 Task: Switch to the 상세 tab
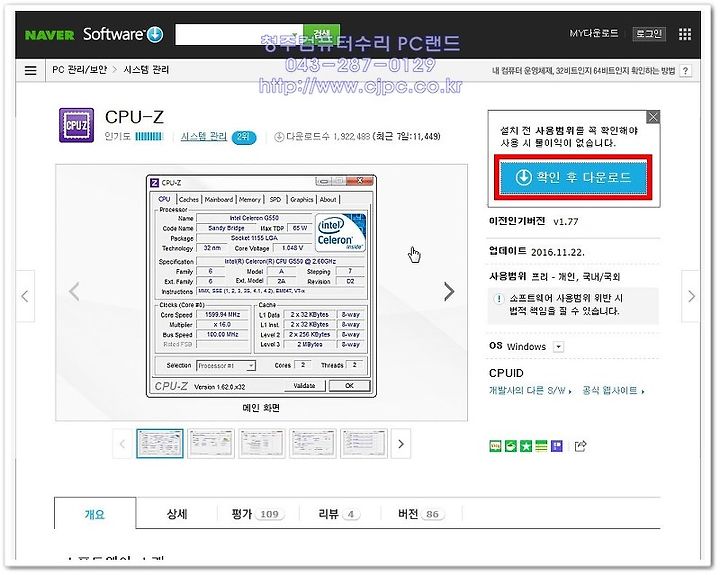tap(177, 514)
